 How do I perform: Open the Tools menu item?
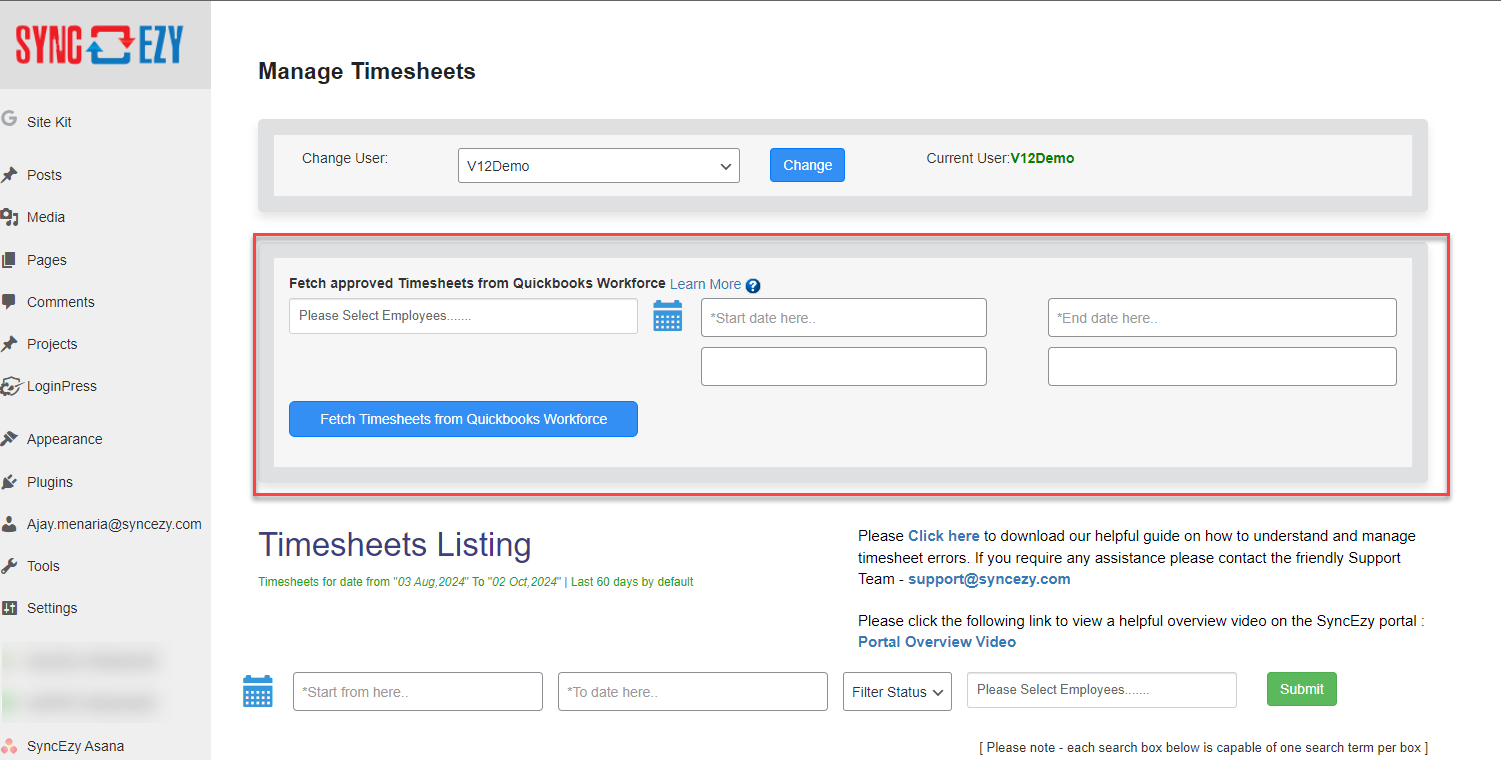tap(43, 566)
